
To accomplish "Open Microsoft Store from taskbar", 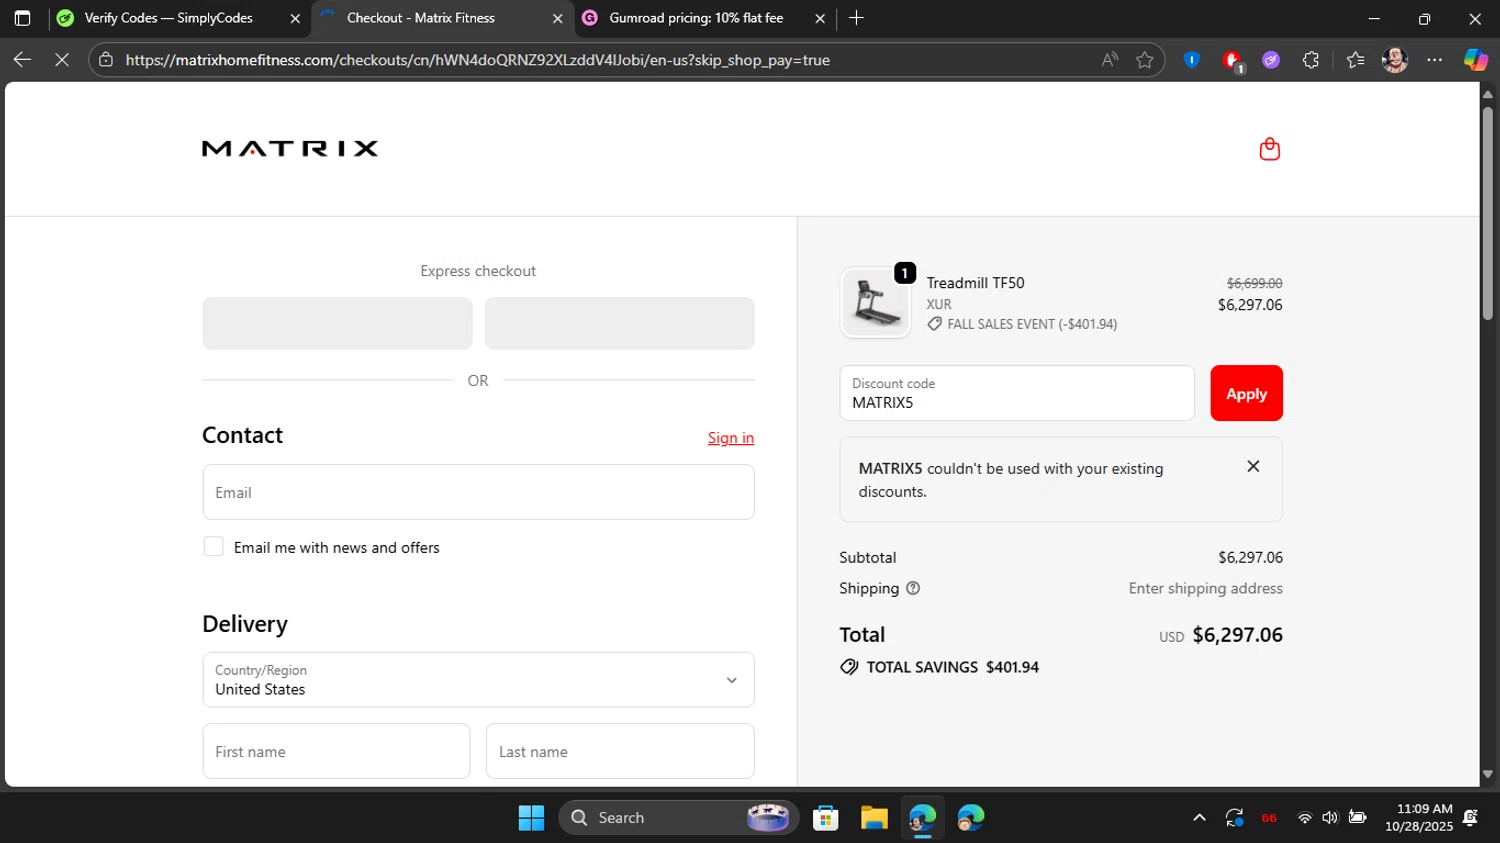I will coord(825,818).
